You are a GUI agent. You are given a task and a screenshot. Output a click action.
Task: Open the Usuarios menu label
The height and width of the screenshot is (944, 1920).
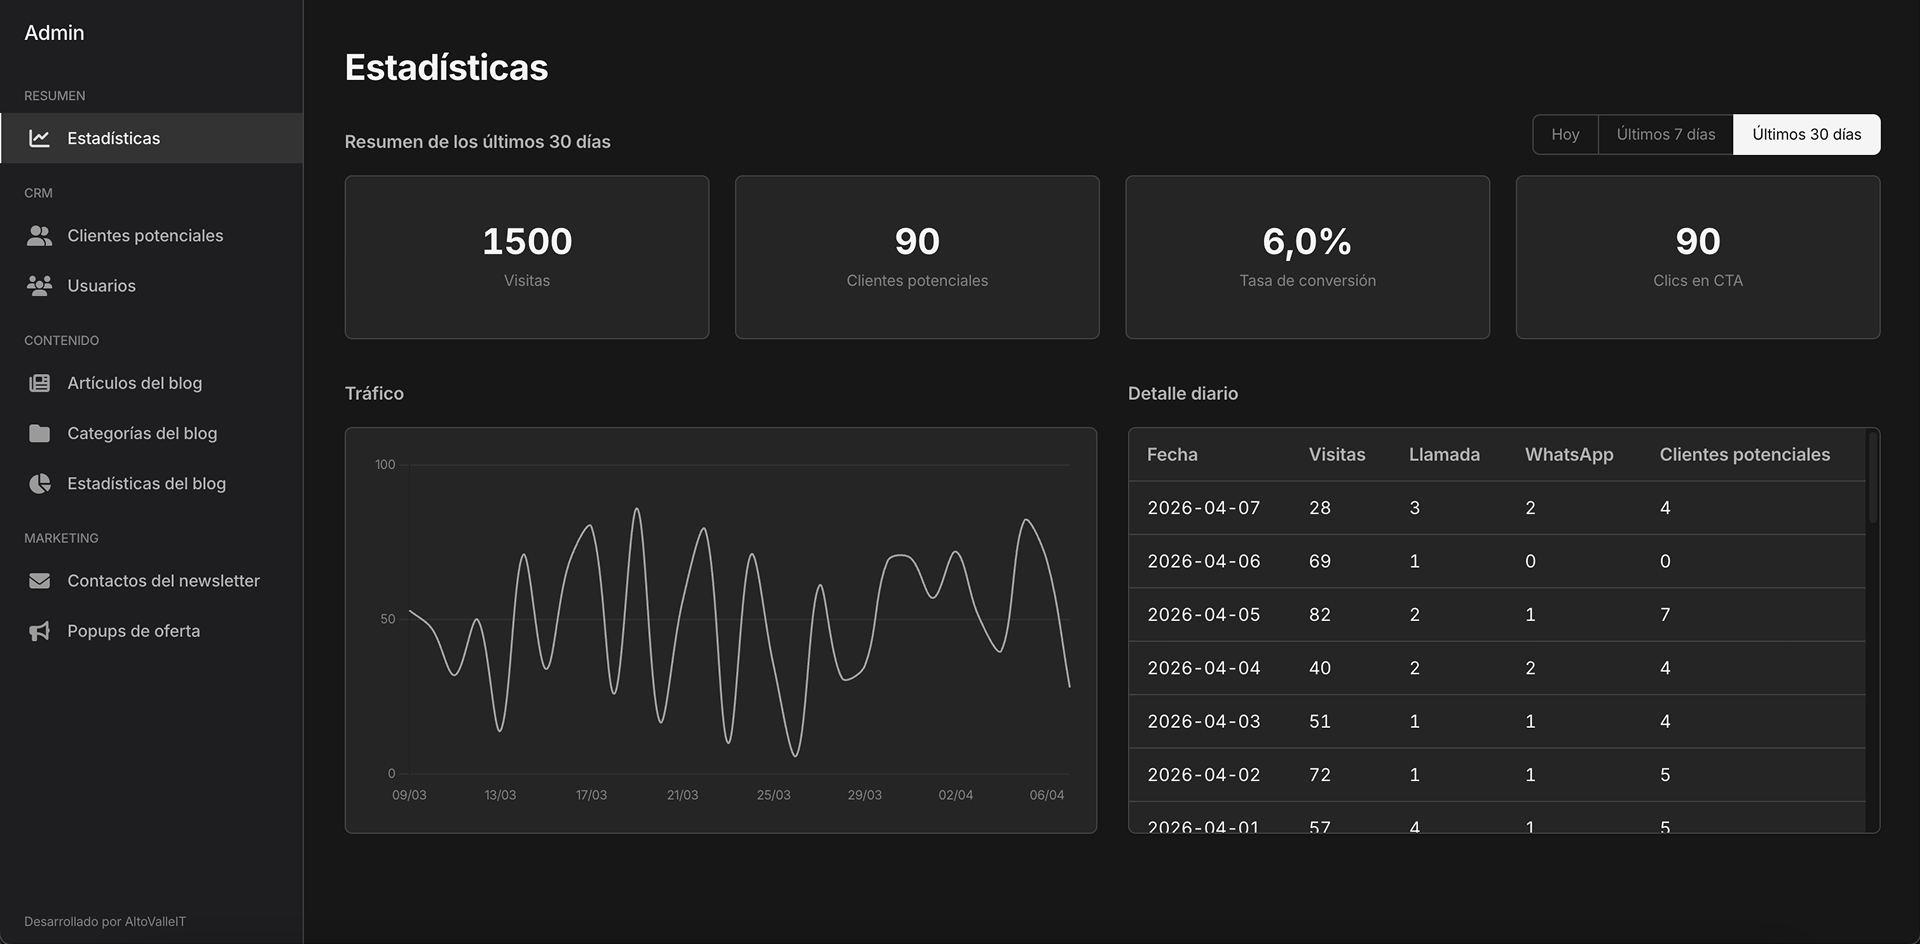101,286
